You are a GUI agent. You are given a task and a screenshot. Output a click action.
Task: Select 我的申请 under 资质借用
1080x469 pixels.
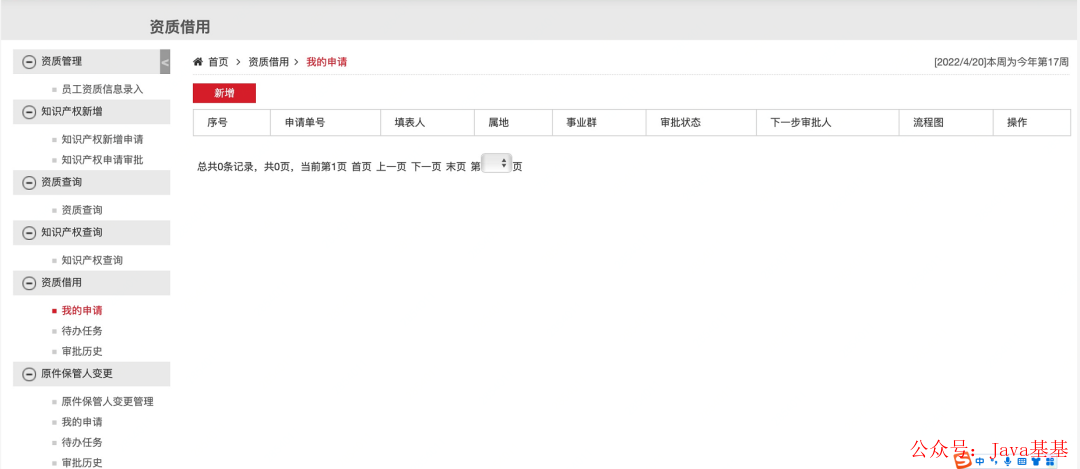[x=82, y=311]
